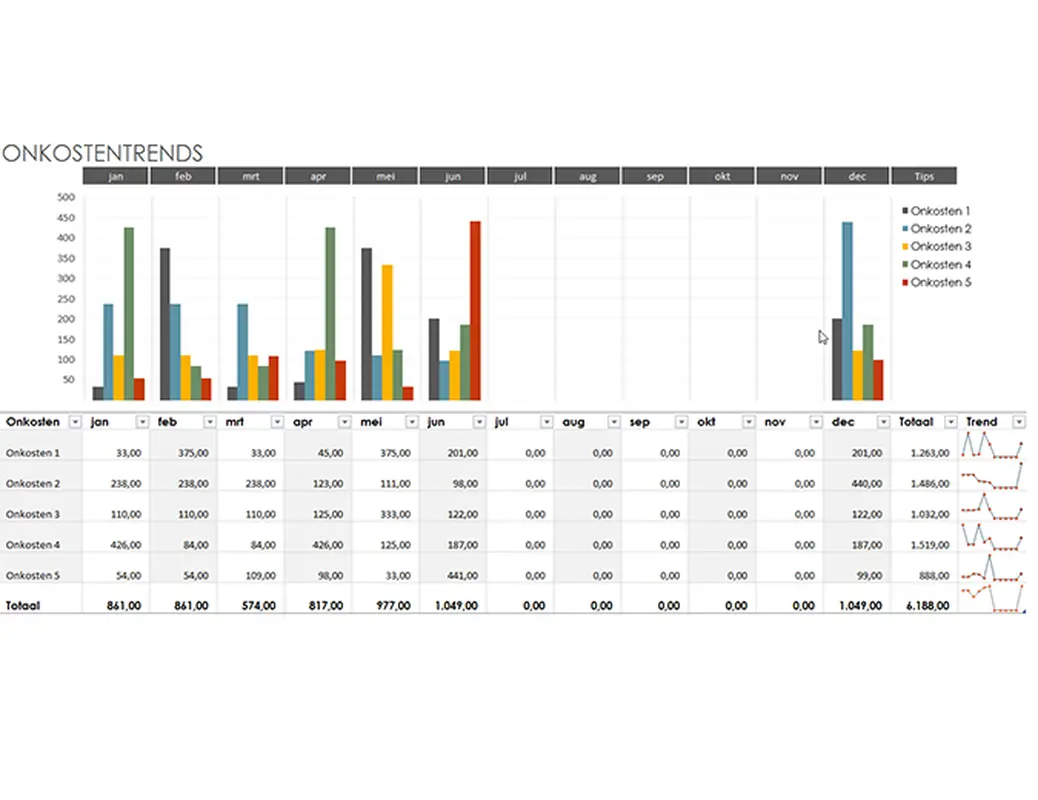
Task: Go to the dec month tab
Action: point(855,175)
